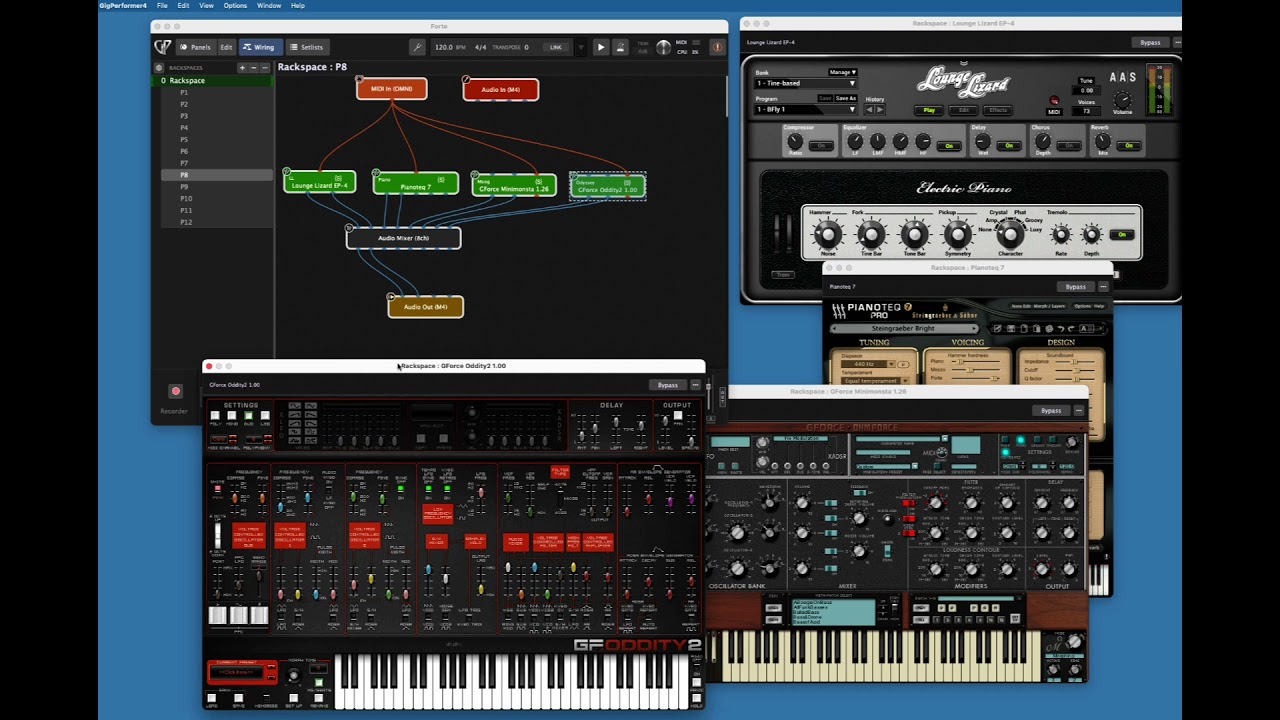The height and width of the screenshot is (720, 1280).
Task: Select the Lounge Lizard Play tab
Action: pos(929,110)
